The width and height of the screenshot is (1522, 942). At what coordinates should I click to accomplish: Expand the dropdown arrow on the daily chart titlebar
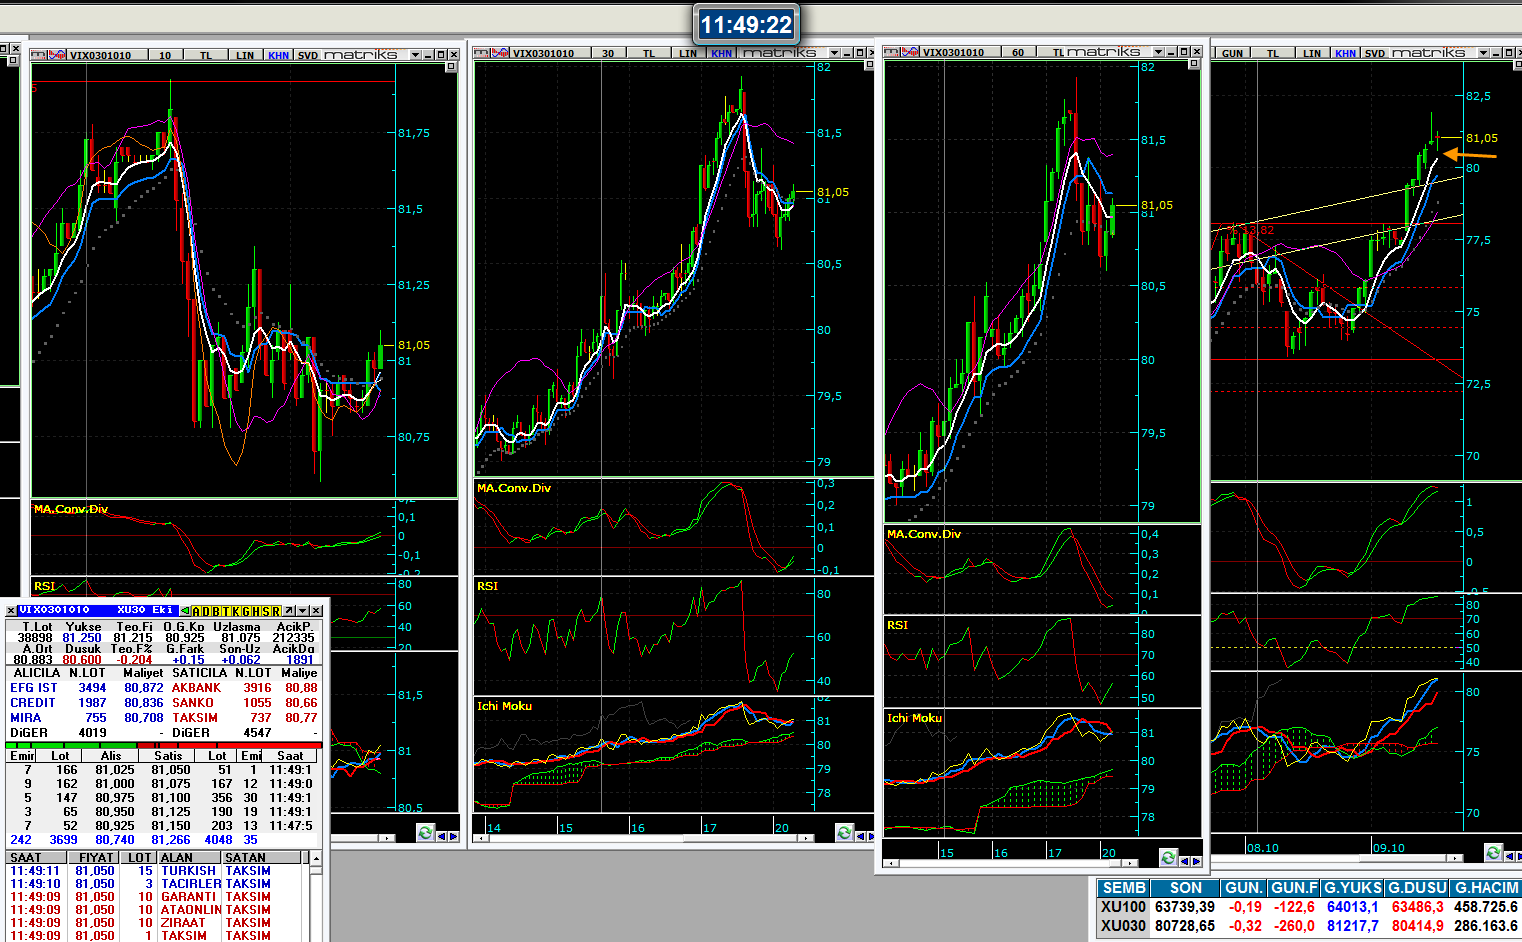1483,53
